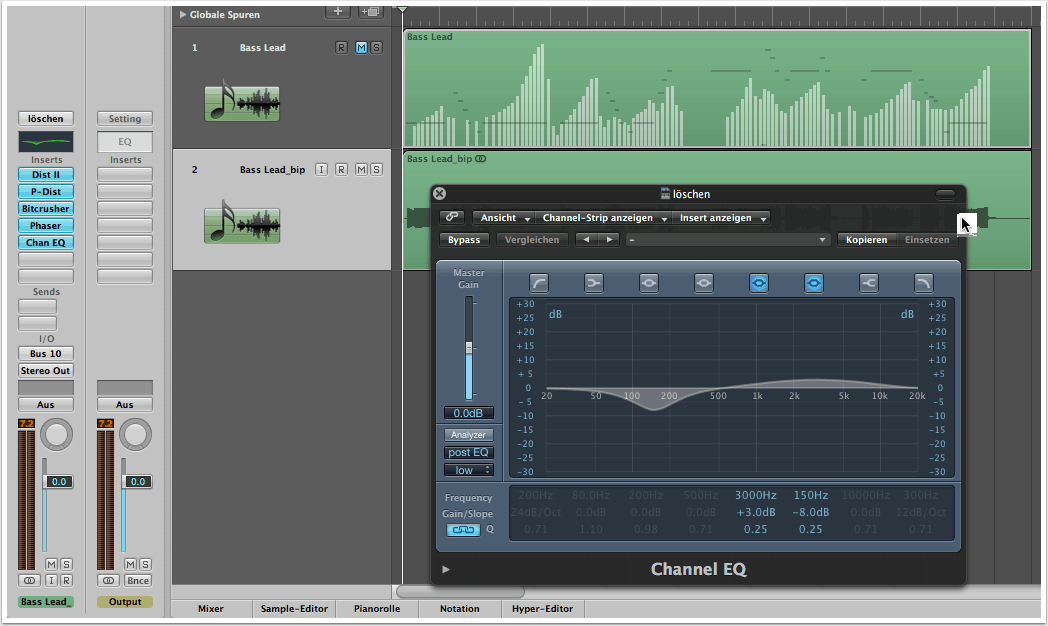Click the Bass Lead track instrument icon
Viewport: 1048px width, 626px height.
(242, 103)
